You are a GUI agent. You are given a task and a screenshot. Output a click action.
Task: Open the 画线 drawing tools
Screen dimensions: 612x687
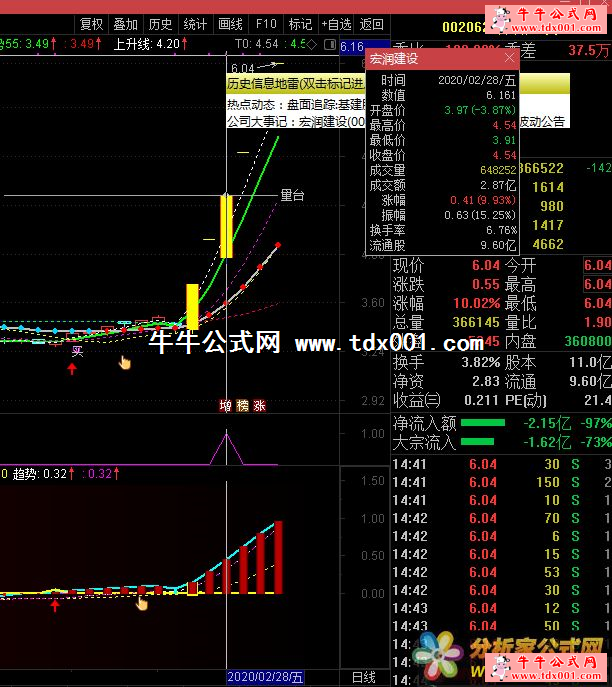tap(230, 24)
